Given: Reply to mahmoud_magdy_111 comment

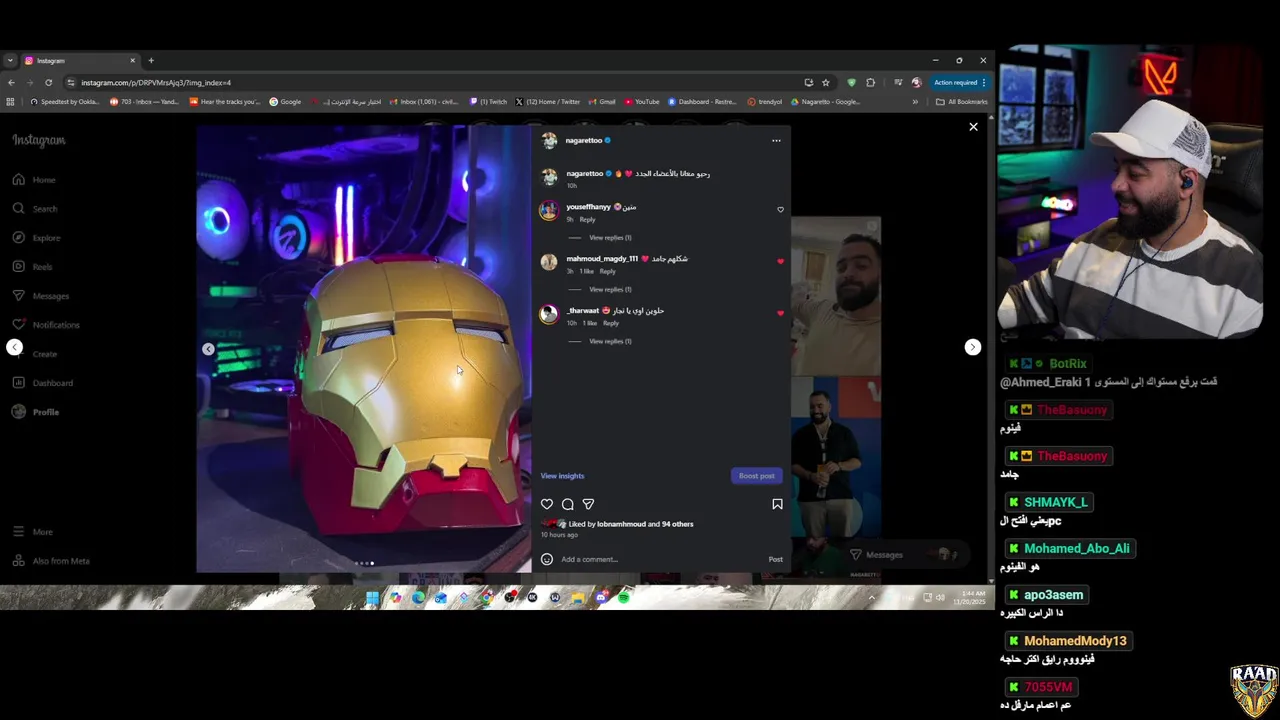Looking at the screenshot, I should point(607,272).
